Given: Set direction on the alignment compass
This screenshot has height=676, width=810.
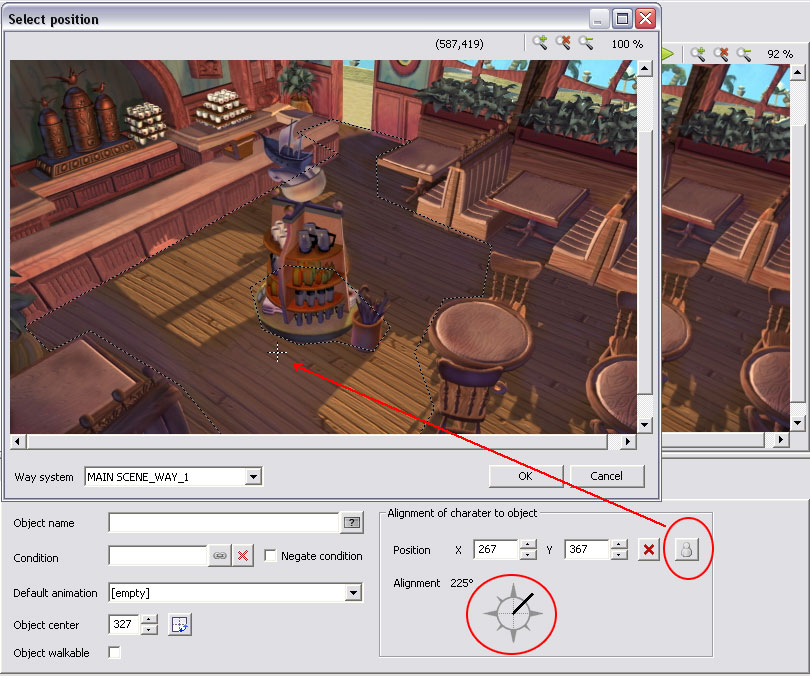Looking at the screenshot, I should click(x=513, y=614).
